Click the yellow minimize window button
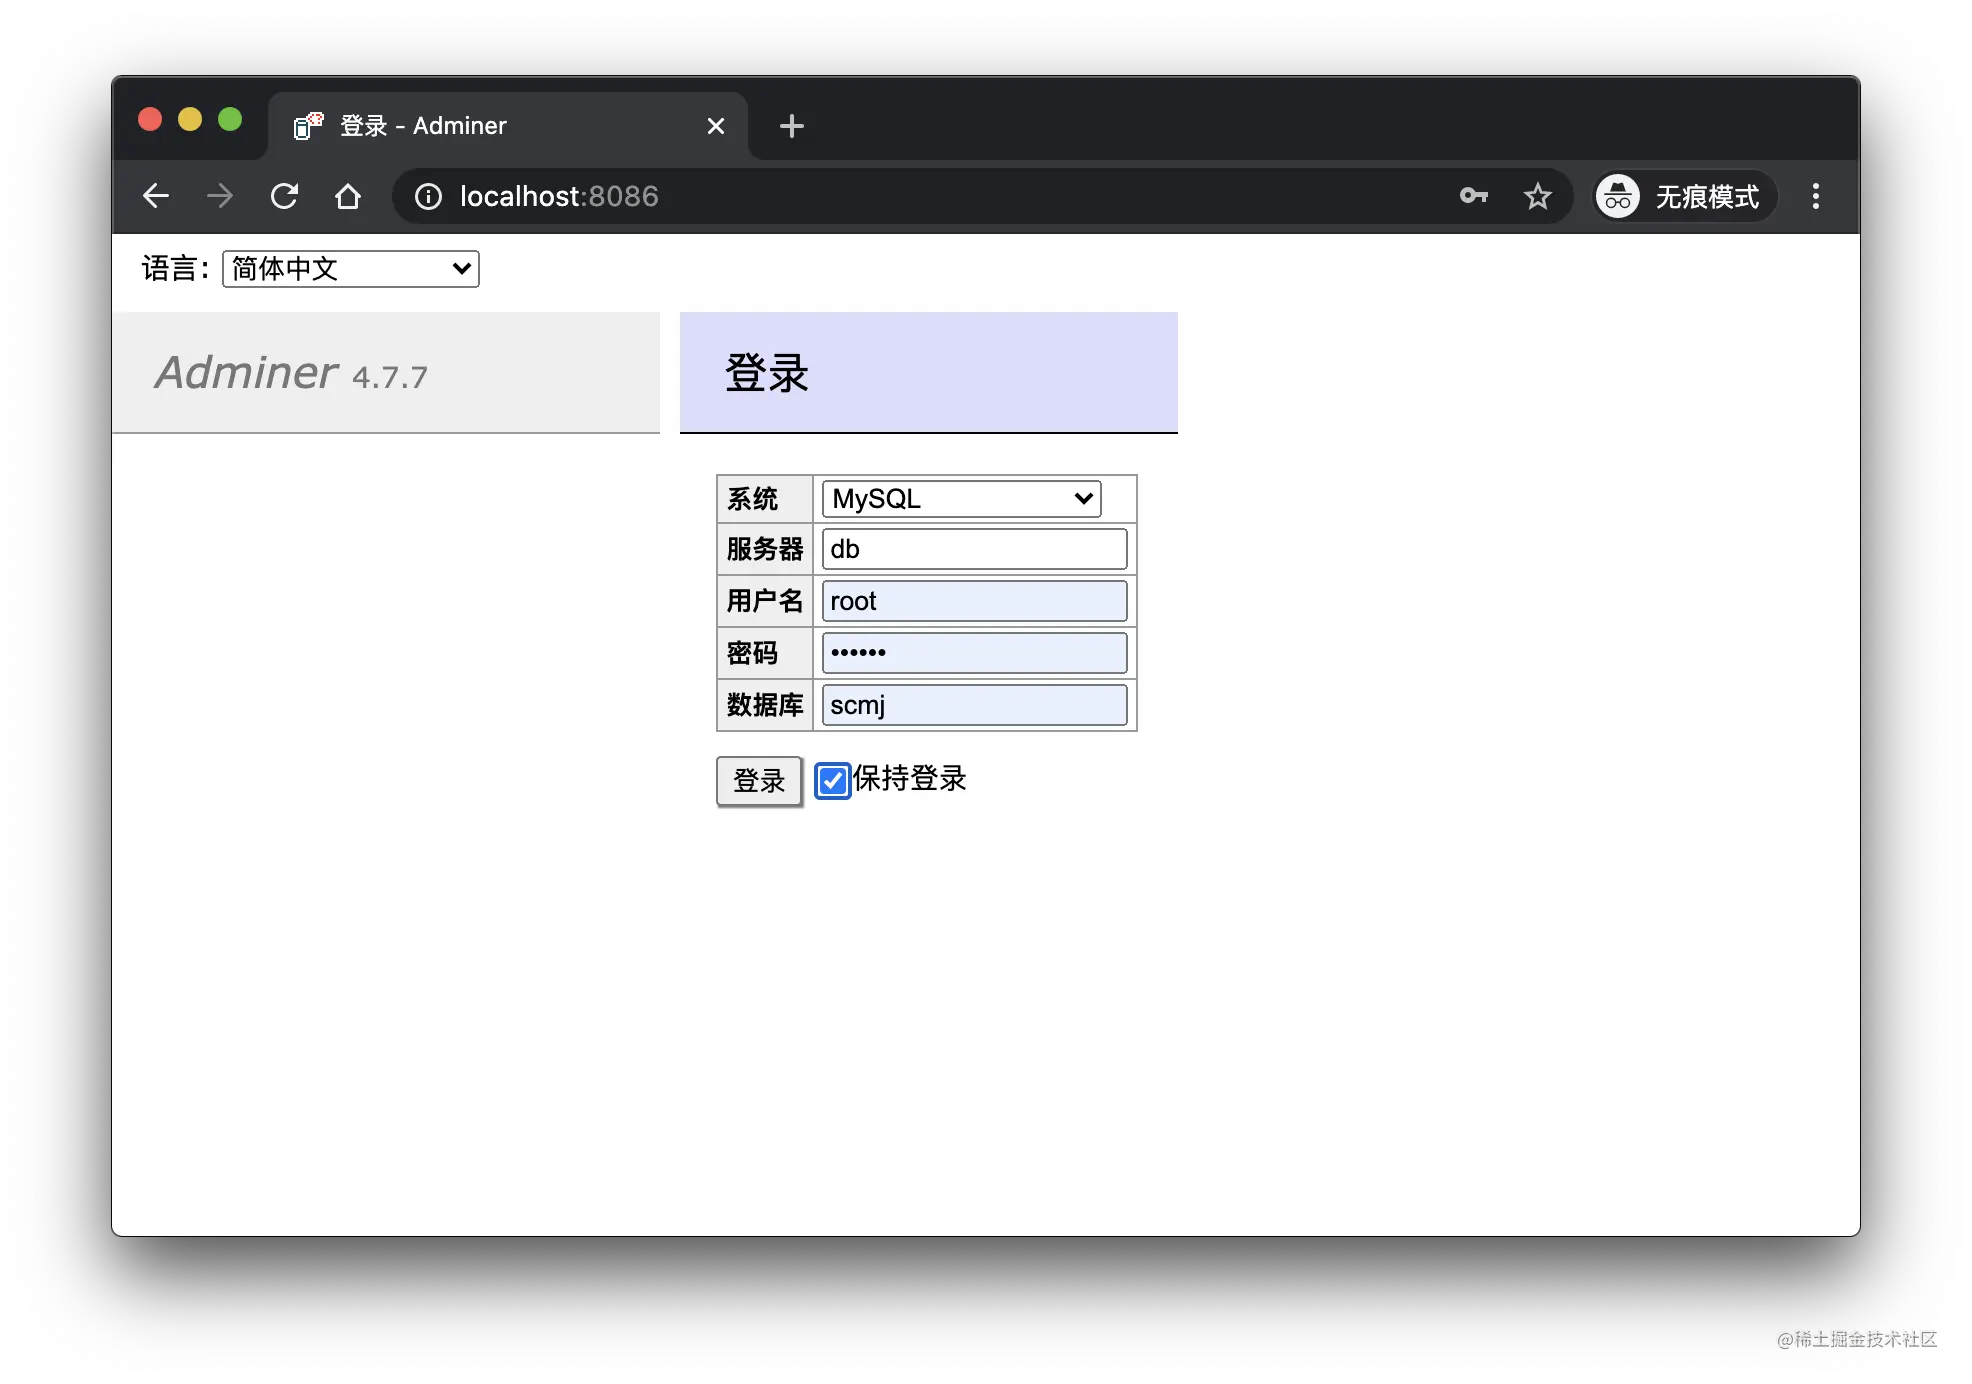This screenshot has height=1384, width=1972. pyautogui.click(x=190, y=119)
